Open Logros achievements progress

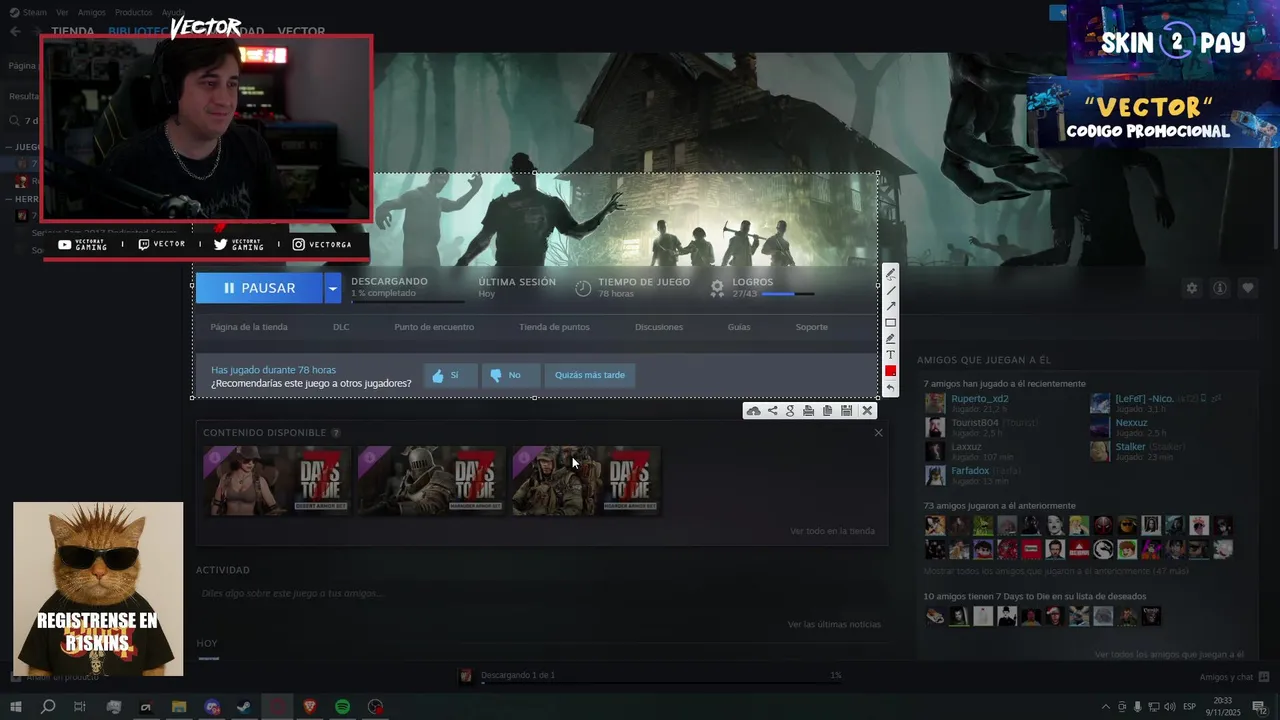coord(763,288)
